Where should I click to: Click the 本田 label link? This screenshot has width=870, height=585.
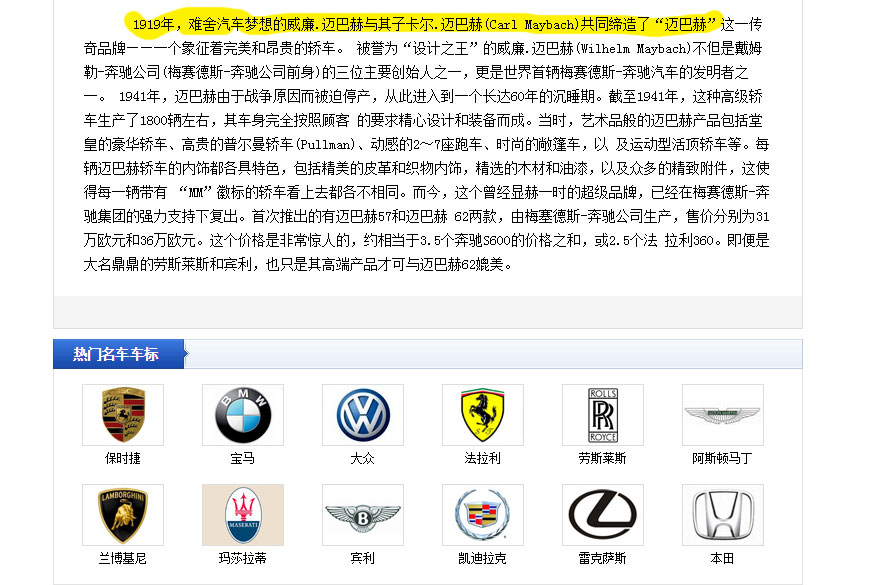pos(722,558)
